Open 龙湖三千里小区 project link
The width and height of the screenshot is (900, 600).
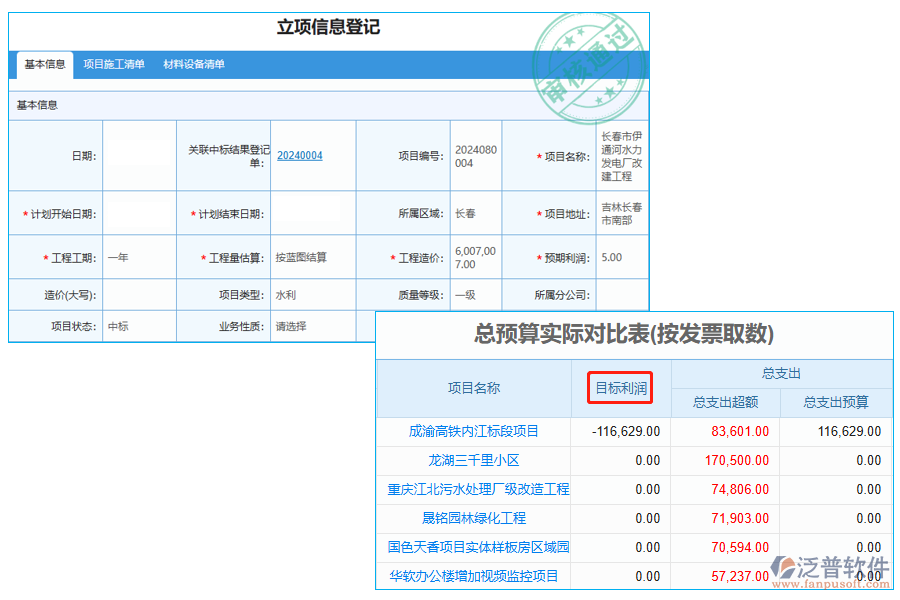[x=473, y=461]
